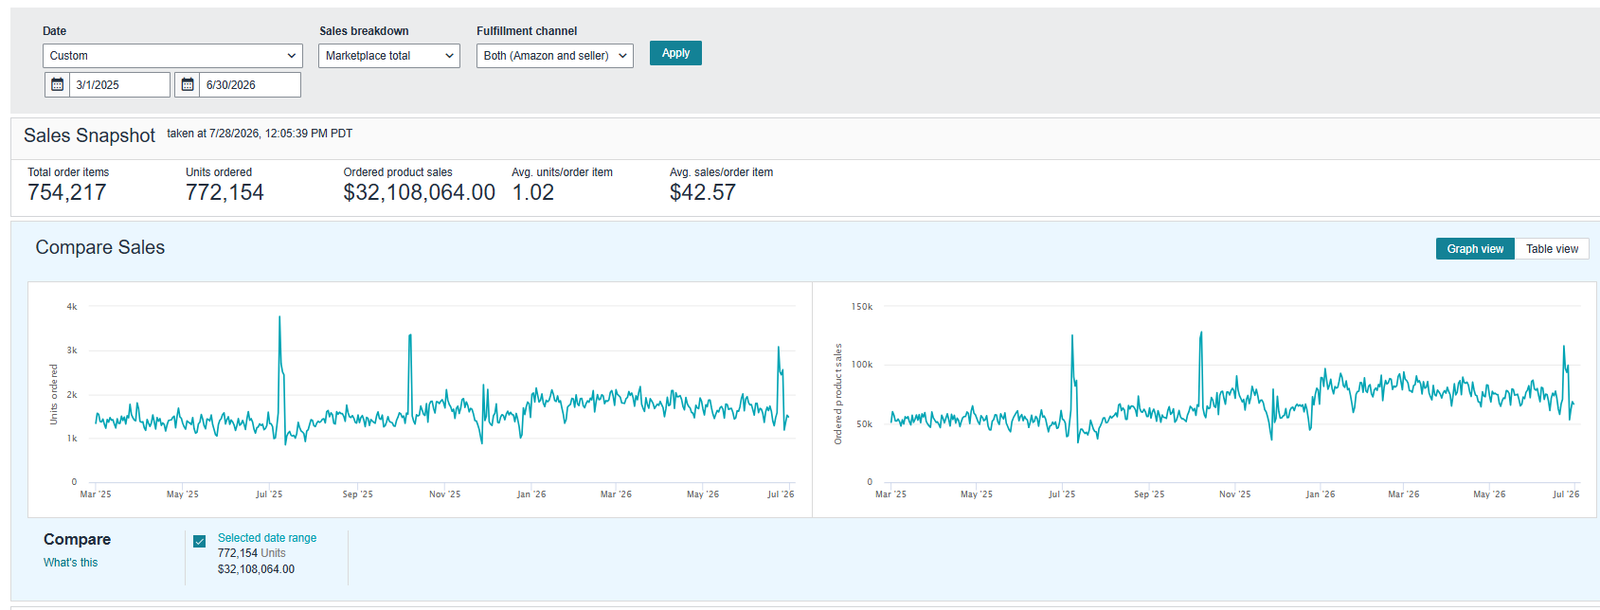Screen dimensions: 1600x610
Task: Open the What's this link
Action: (x=71, y=563)
